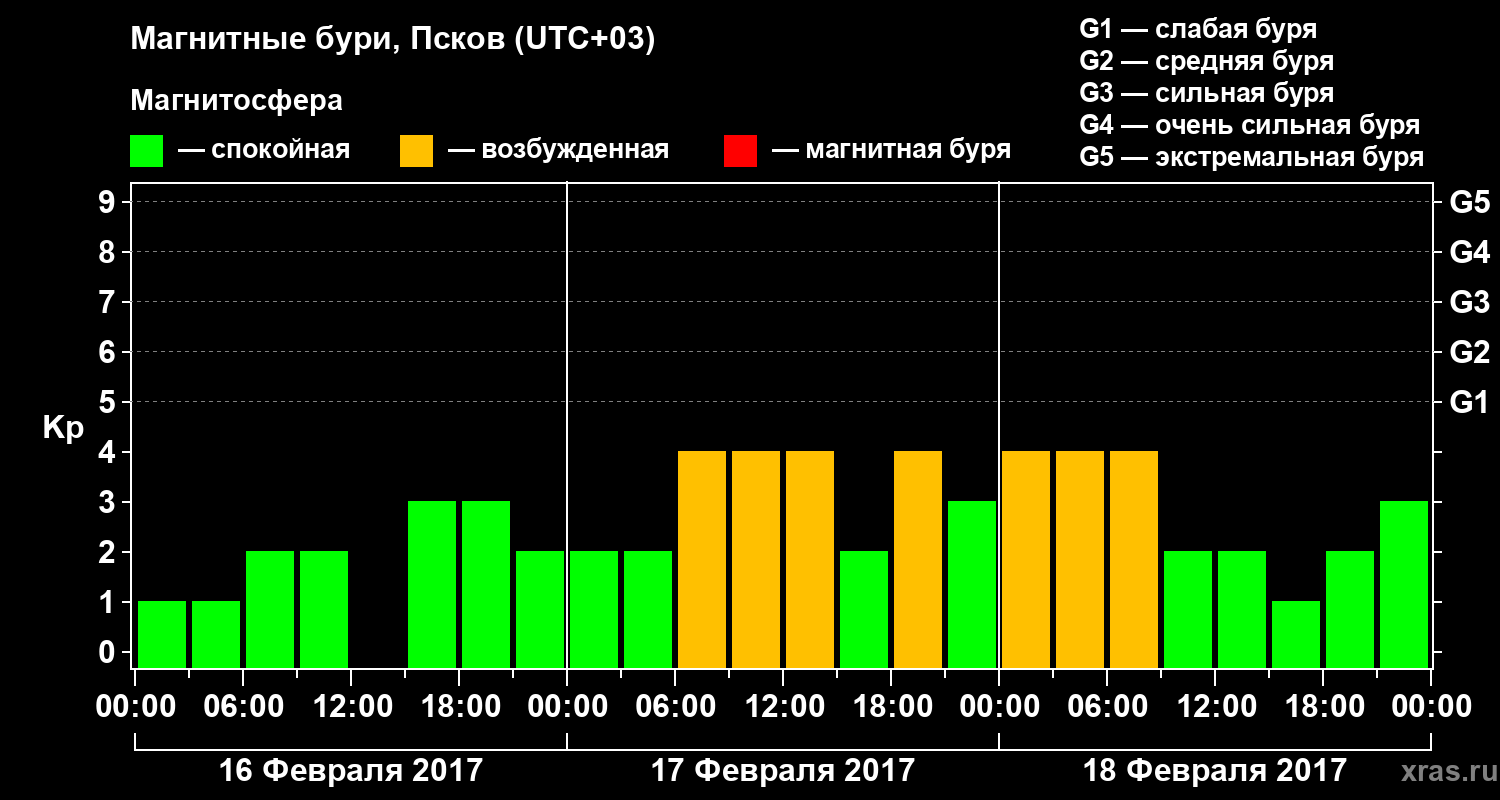Click the 'G5 — экстремальная буря' legend line
The height and width of the screenshot is (800, 1500).
tap(1252, 157)
